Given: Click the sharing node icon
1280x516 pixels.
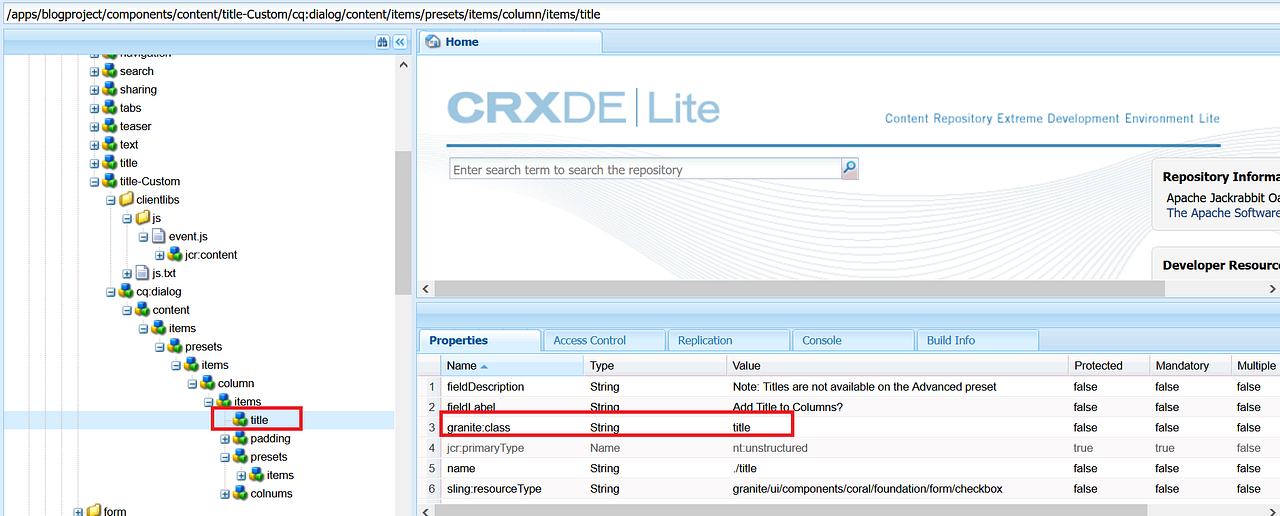Looking at the screenshot, I should coord(109,89).
